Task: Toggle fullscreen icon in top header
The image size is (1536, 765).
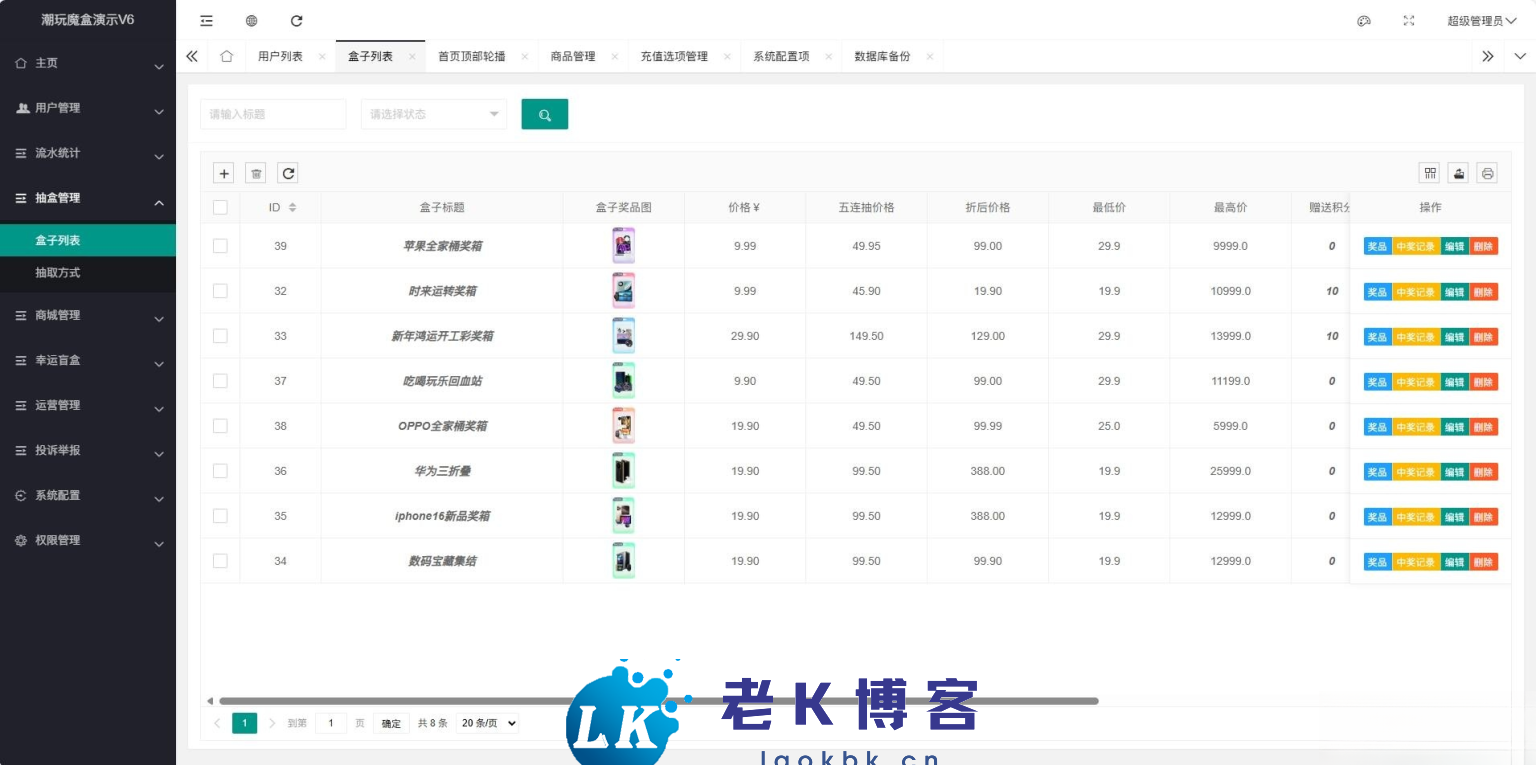Action: coord(1409,21)
